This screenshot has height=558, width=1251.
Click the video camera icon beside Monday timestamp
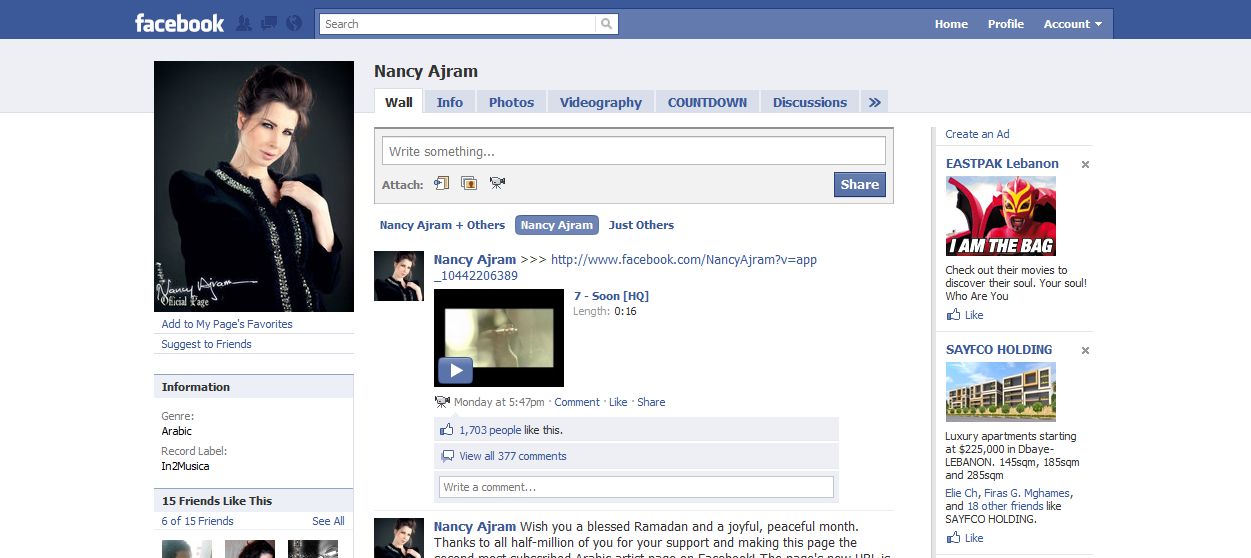point(442,402)
